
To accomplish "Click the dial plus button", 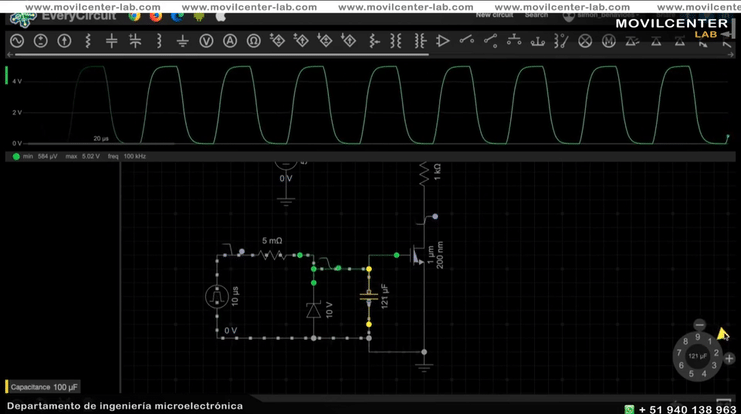I will [x=729, y=359].
